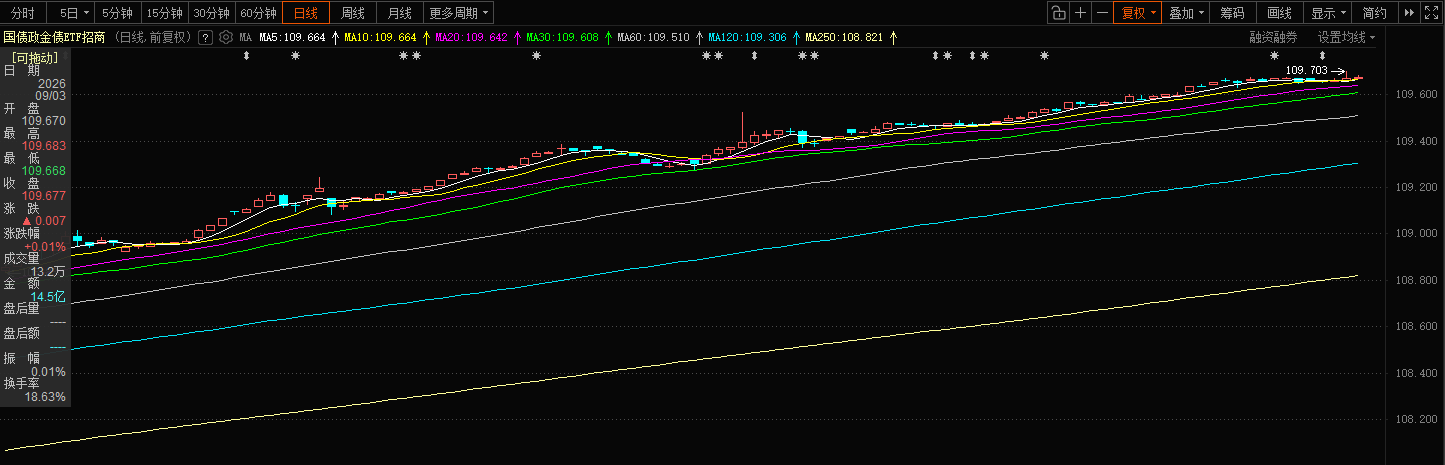This screenshot has width=1445, height=465.
Task: Open the 显示 display dropdown
Action: 1328,13
